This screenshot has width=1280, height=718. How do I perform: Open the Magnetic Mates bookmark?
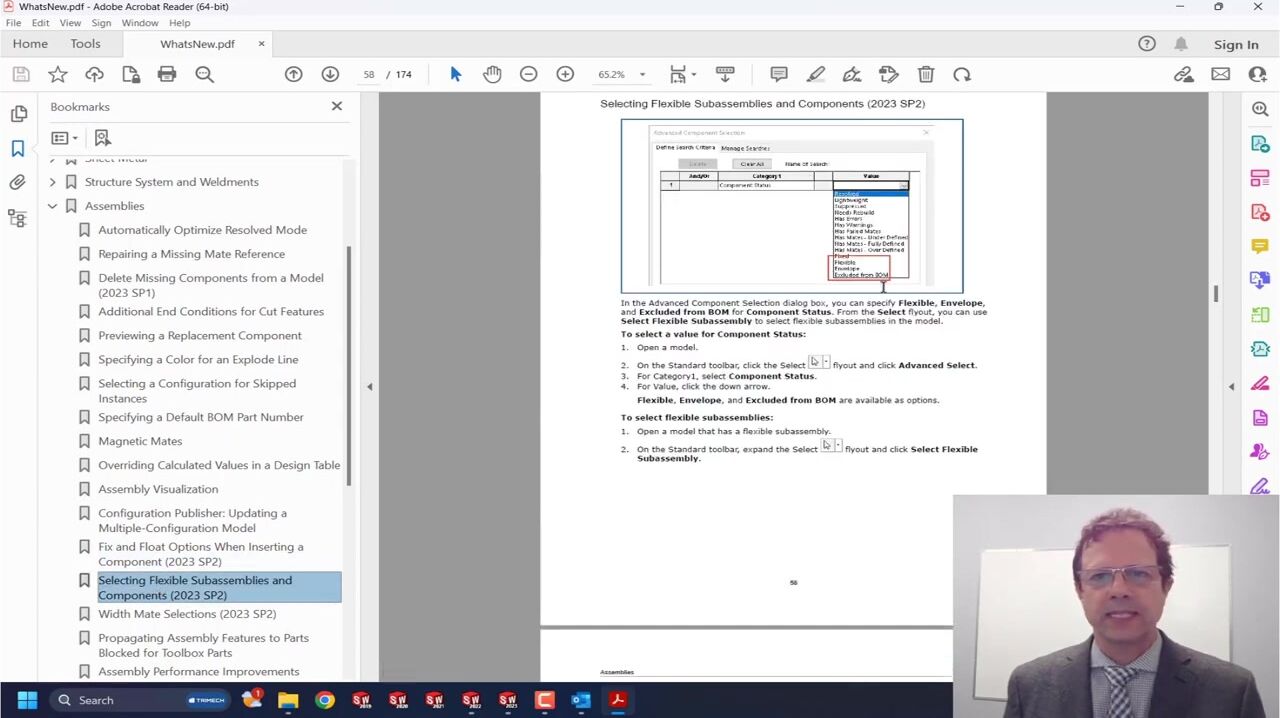140,441
